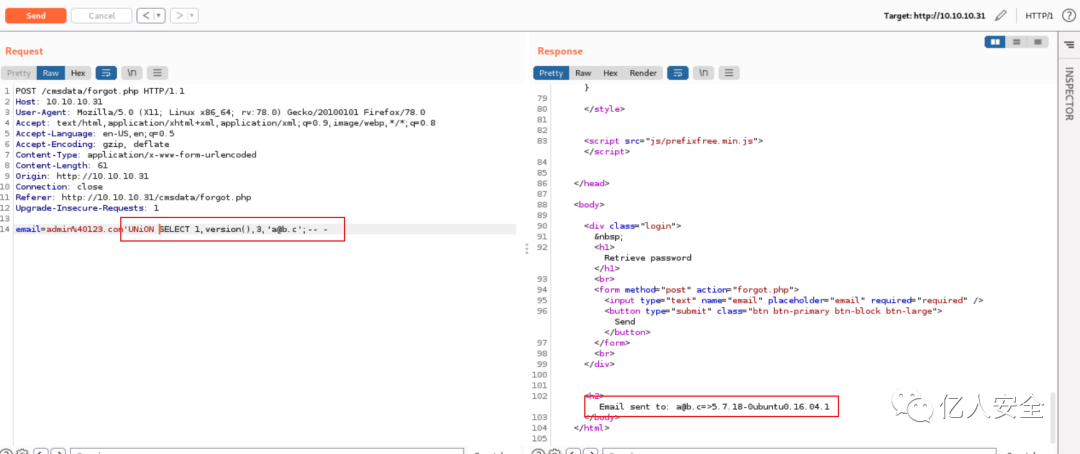
Task: Toggle the HTTP/1 protocol selector
Action: click(1039, 16)
